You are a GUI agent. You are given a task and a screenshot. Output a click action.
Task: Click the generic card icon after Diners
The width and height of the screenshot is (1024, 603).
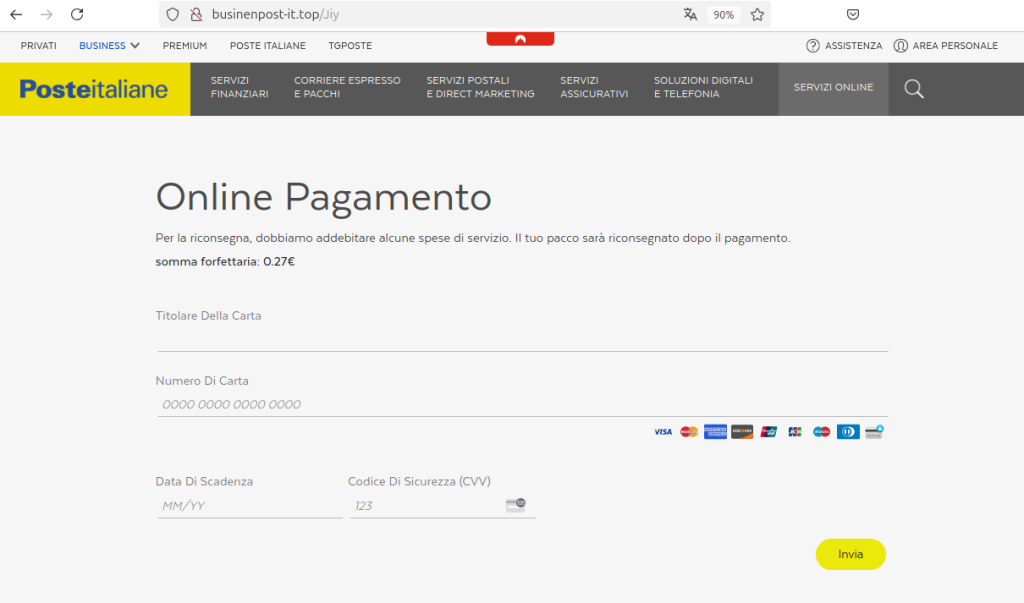click(874, 432)
